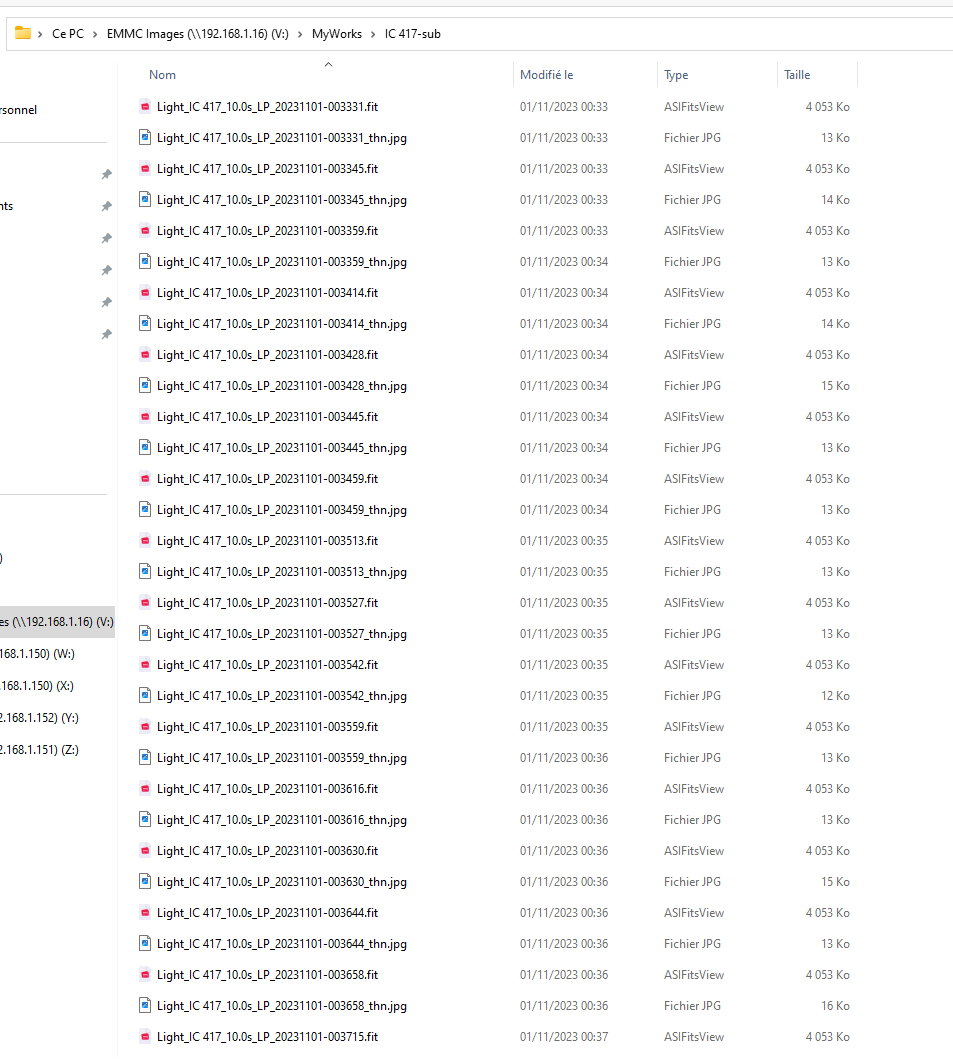Sort files by the Nom column

pyautogui.click(x=162, y=75)
